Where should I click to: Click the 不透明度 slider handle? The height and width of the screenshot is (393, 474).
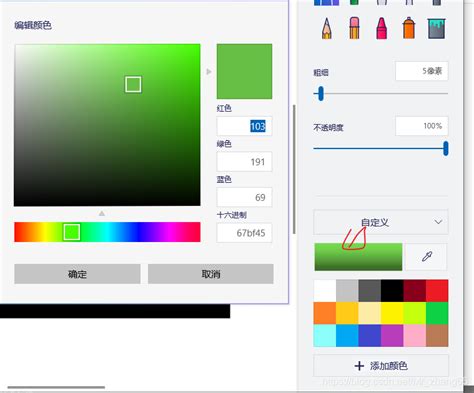click(x=446, y=148)
